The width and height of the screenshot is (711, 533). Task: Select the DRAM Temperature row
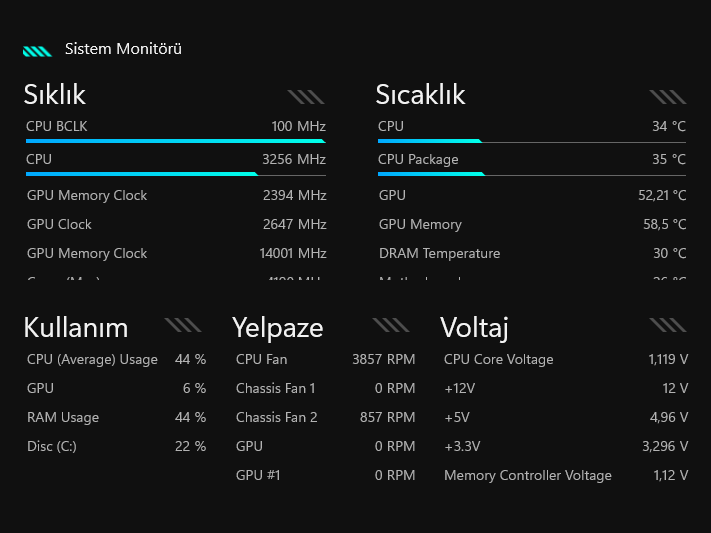pyautogui.click(x=532, y=253)
